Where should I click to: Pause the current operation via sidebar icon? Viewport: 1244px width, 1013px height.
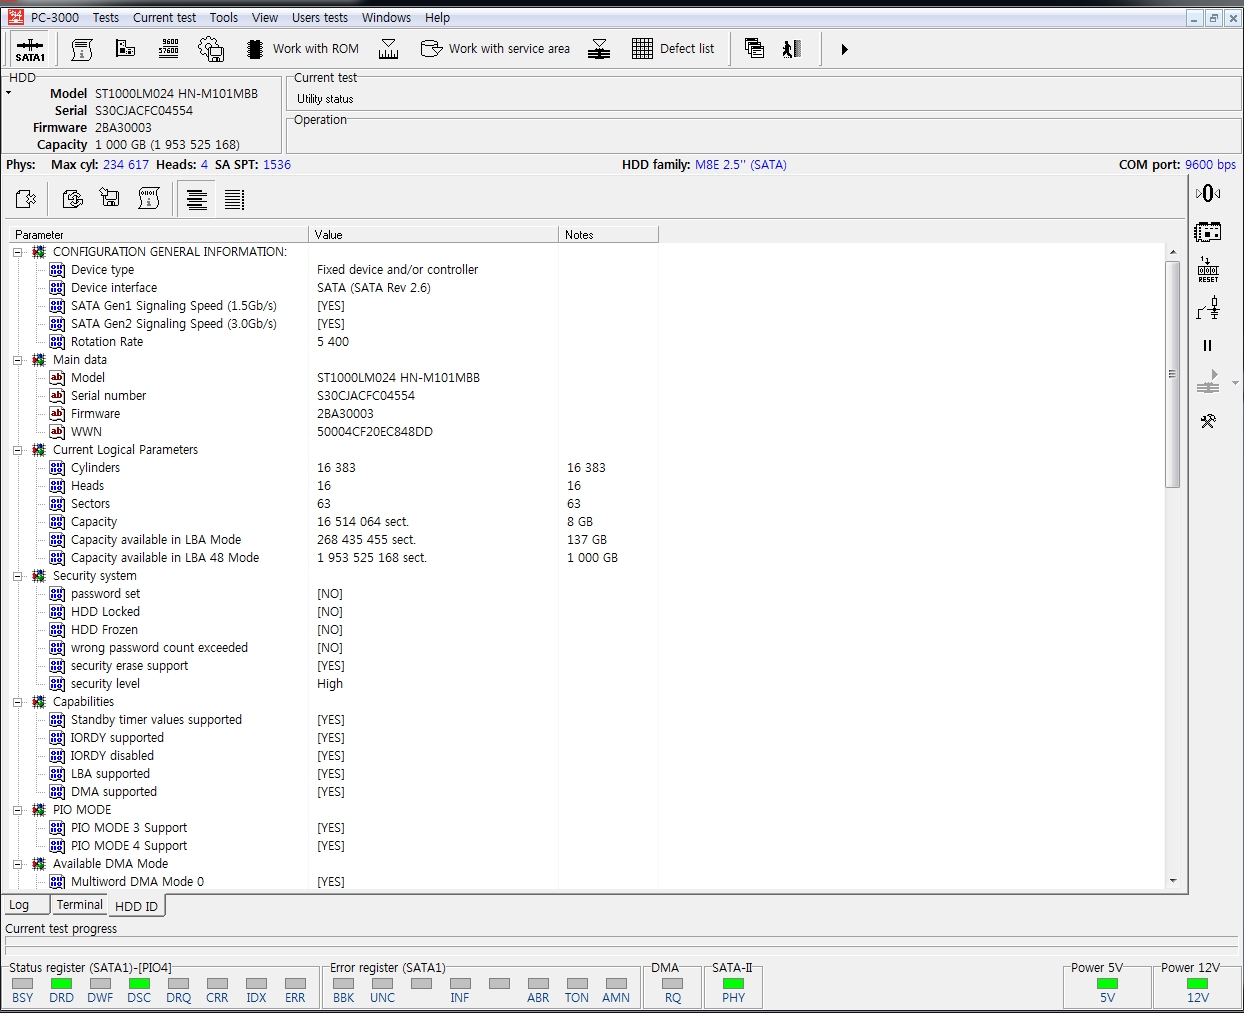[1207, 345]
